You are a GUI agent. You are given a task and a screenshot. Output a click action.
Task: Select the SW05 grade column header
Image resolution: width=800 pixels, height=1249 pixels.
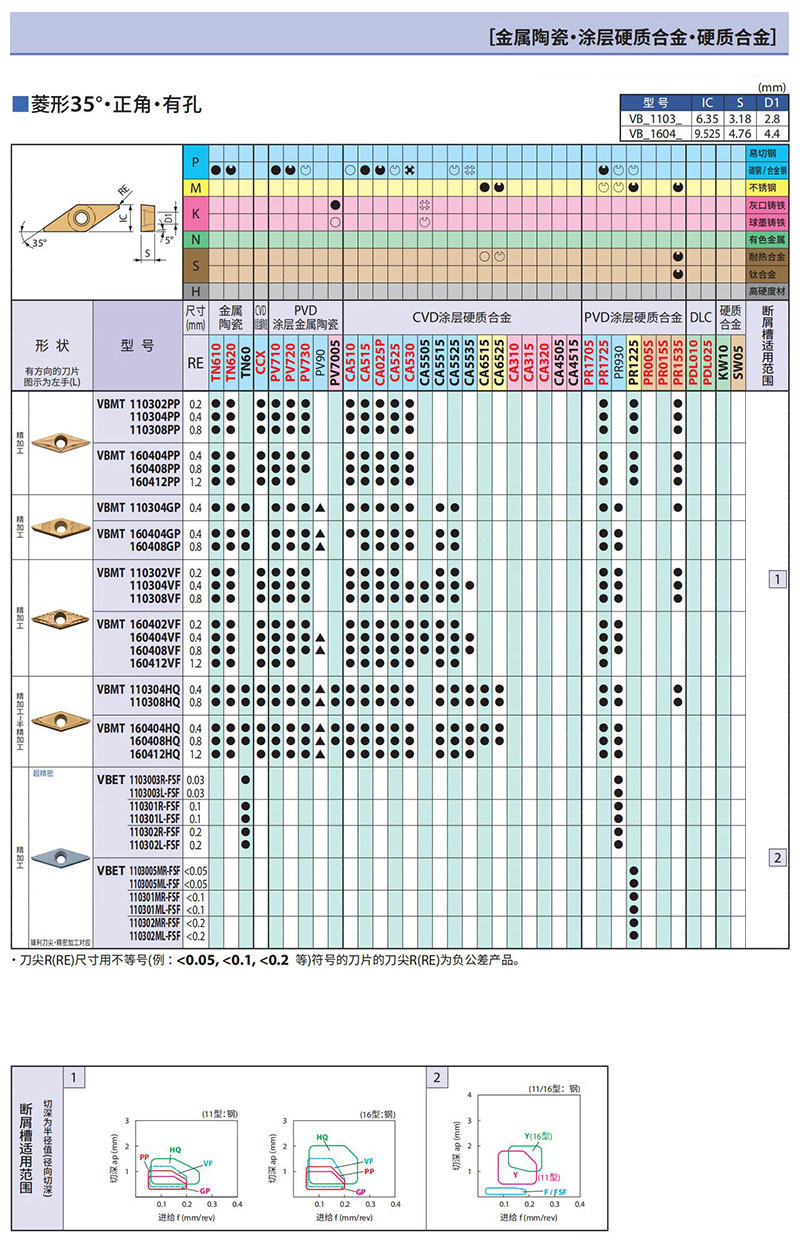tap(738, 360)
